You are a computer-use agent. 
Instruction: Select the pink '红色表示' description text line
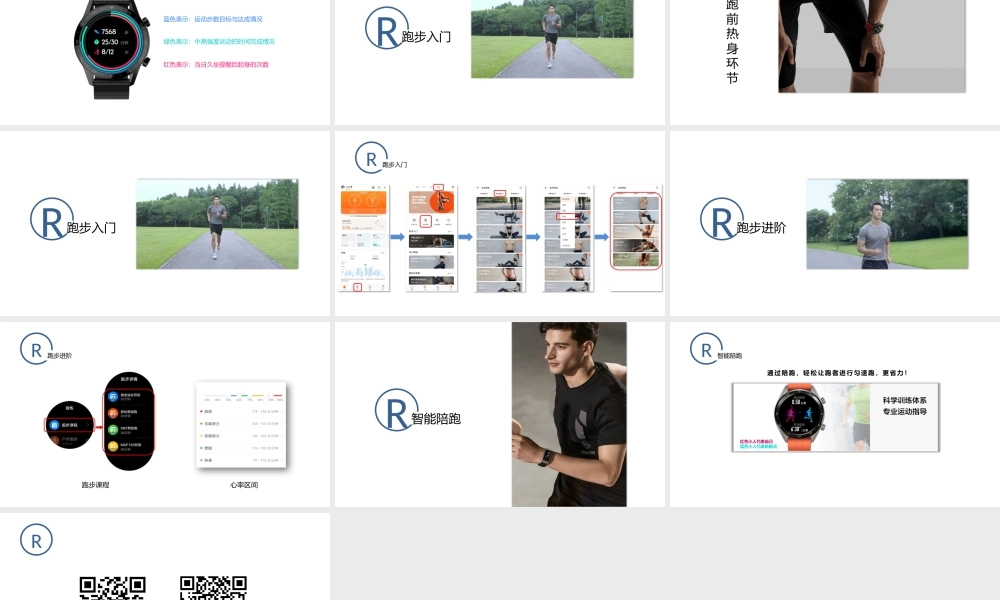(x=216, y=64)
